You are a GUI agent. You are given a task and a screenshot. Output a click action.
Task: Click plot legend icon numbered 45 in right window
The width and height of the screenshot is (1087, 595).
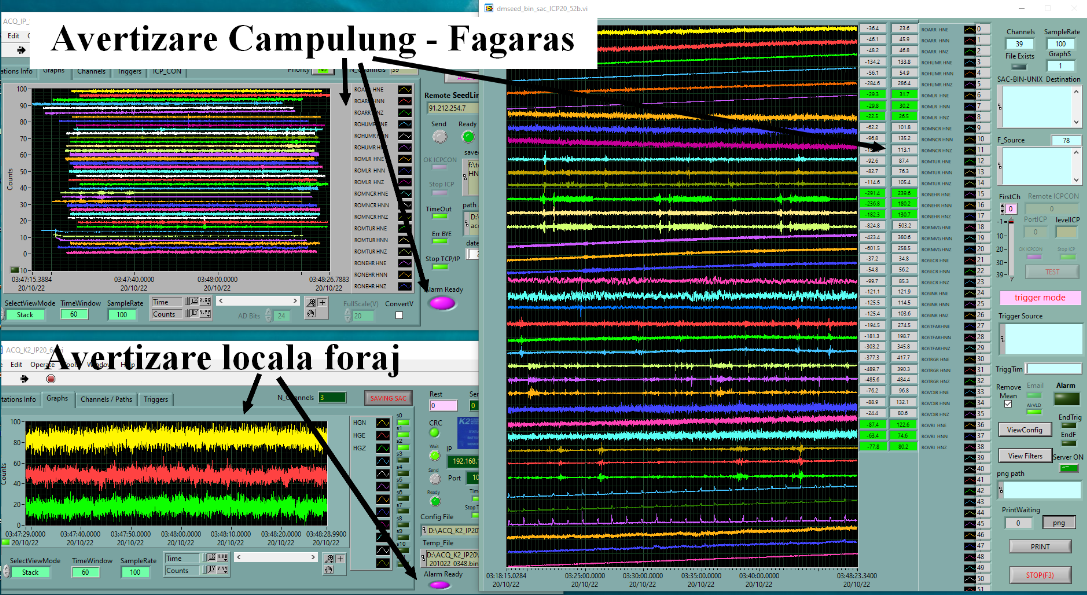coord(970,524)
